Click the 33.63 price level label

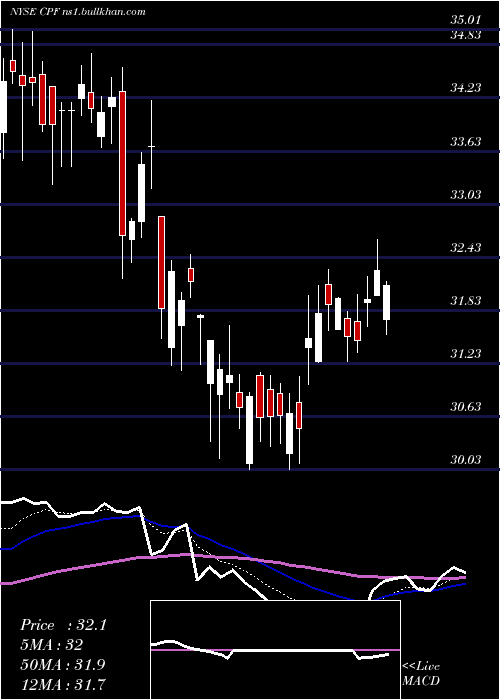466,142
